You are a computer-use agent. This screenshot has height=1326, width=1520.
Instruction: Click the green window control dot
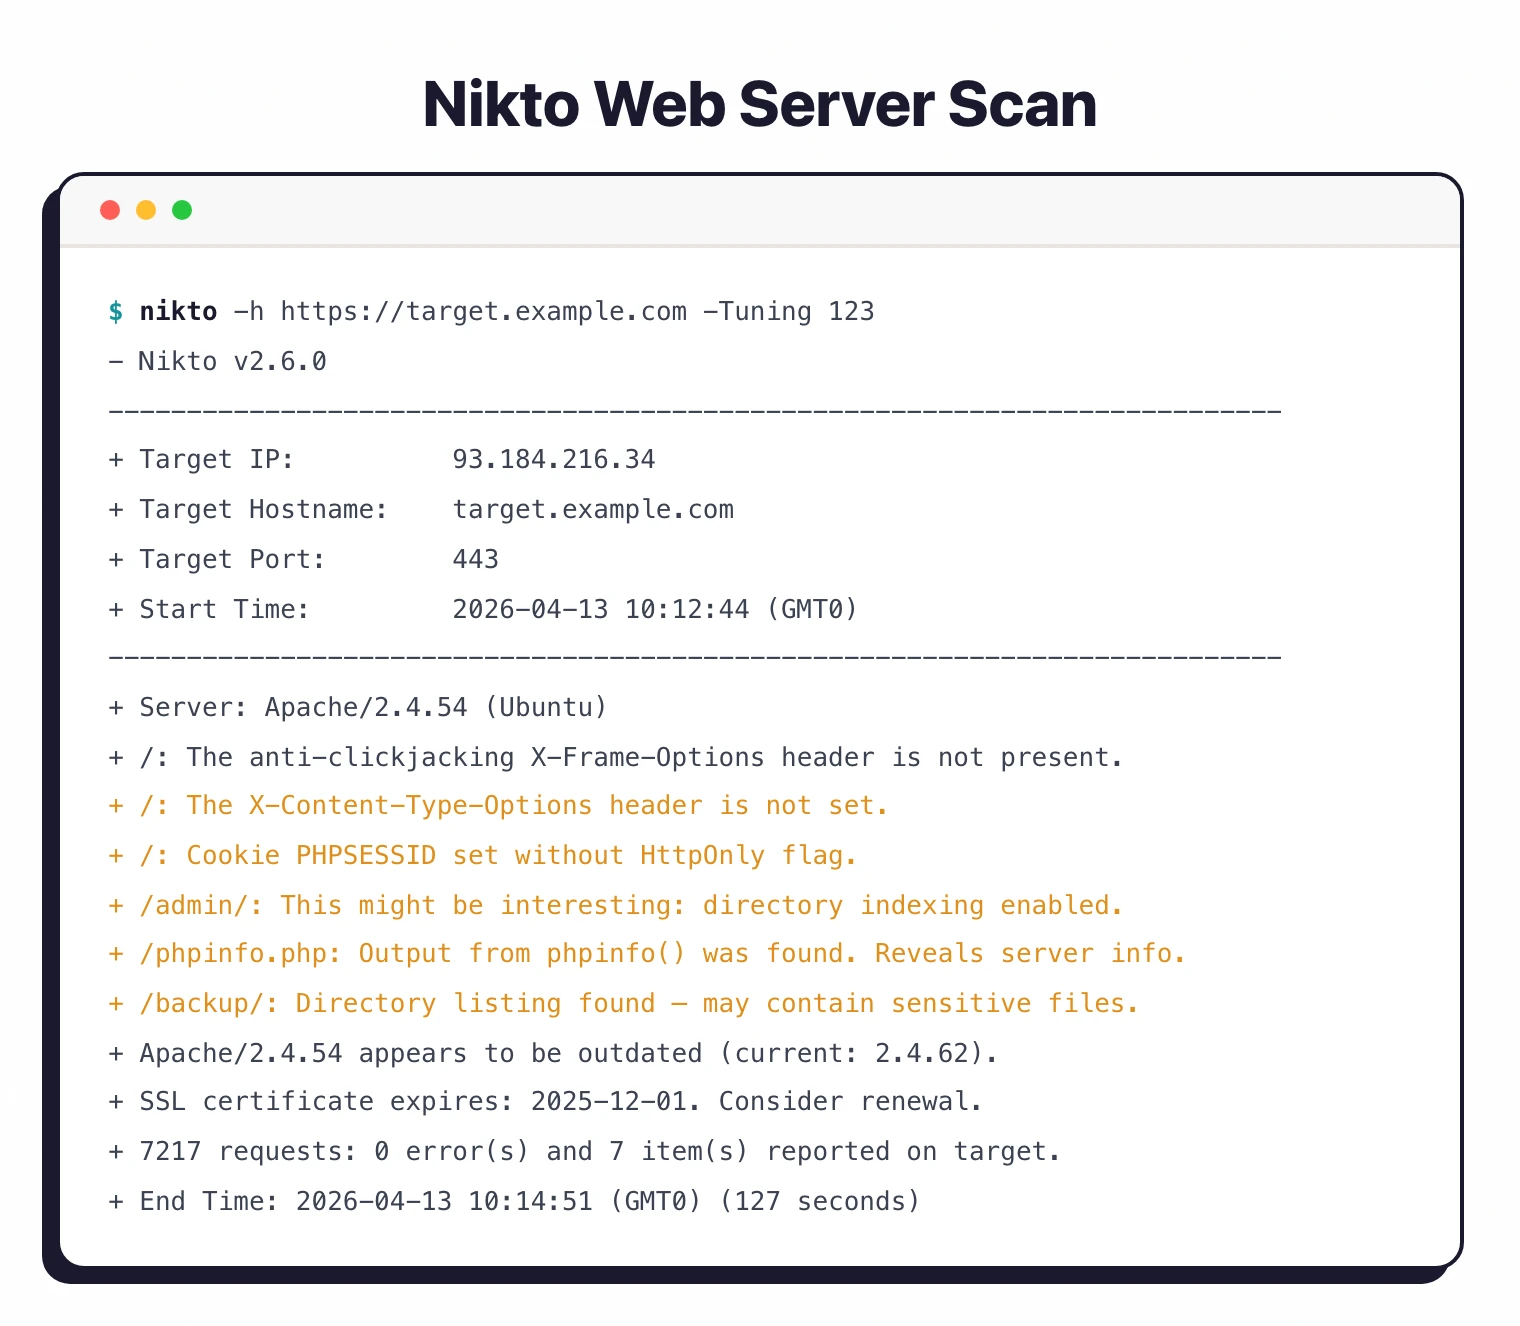182,210
